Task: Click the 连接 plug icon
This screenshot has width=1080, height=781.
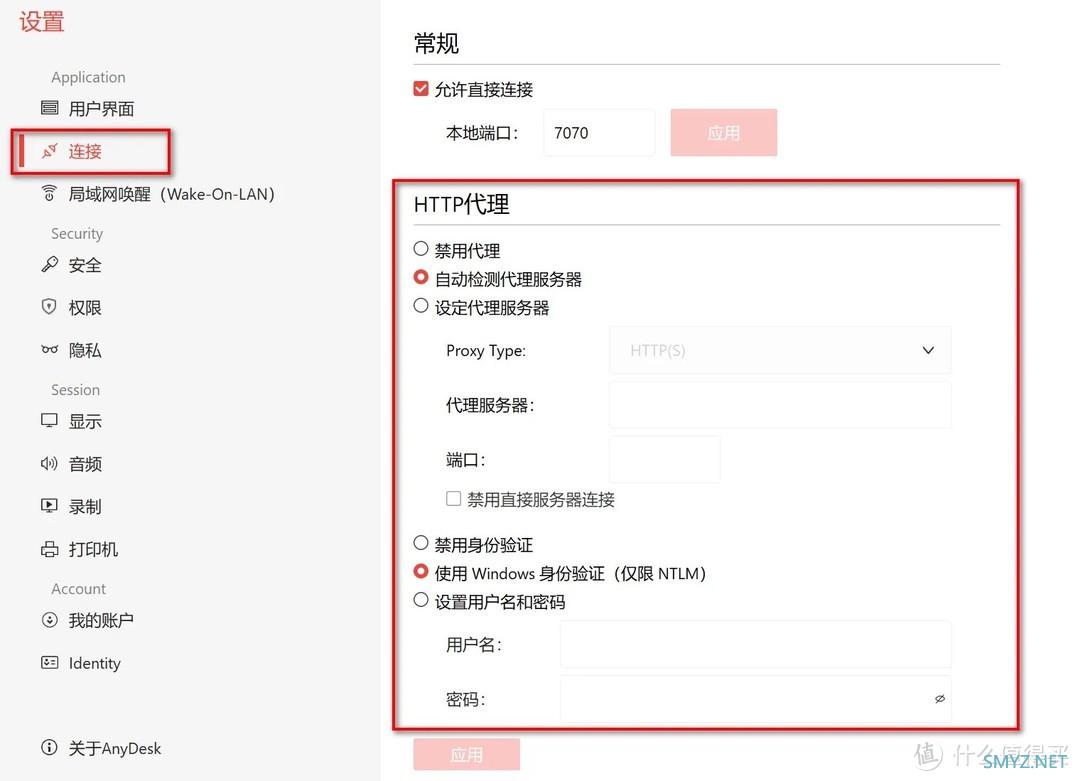Action: [50, 151]
